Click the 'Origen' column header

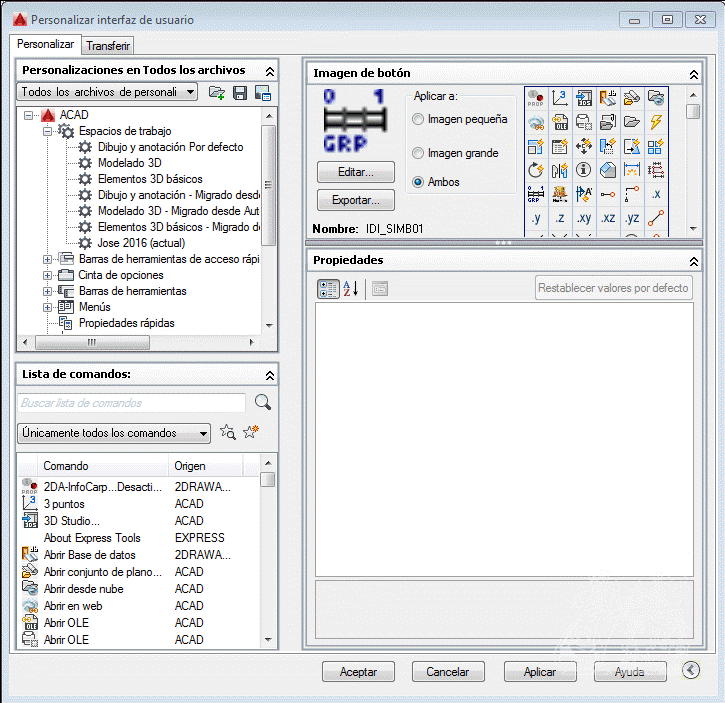coord(206,466)
